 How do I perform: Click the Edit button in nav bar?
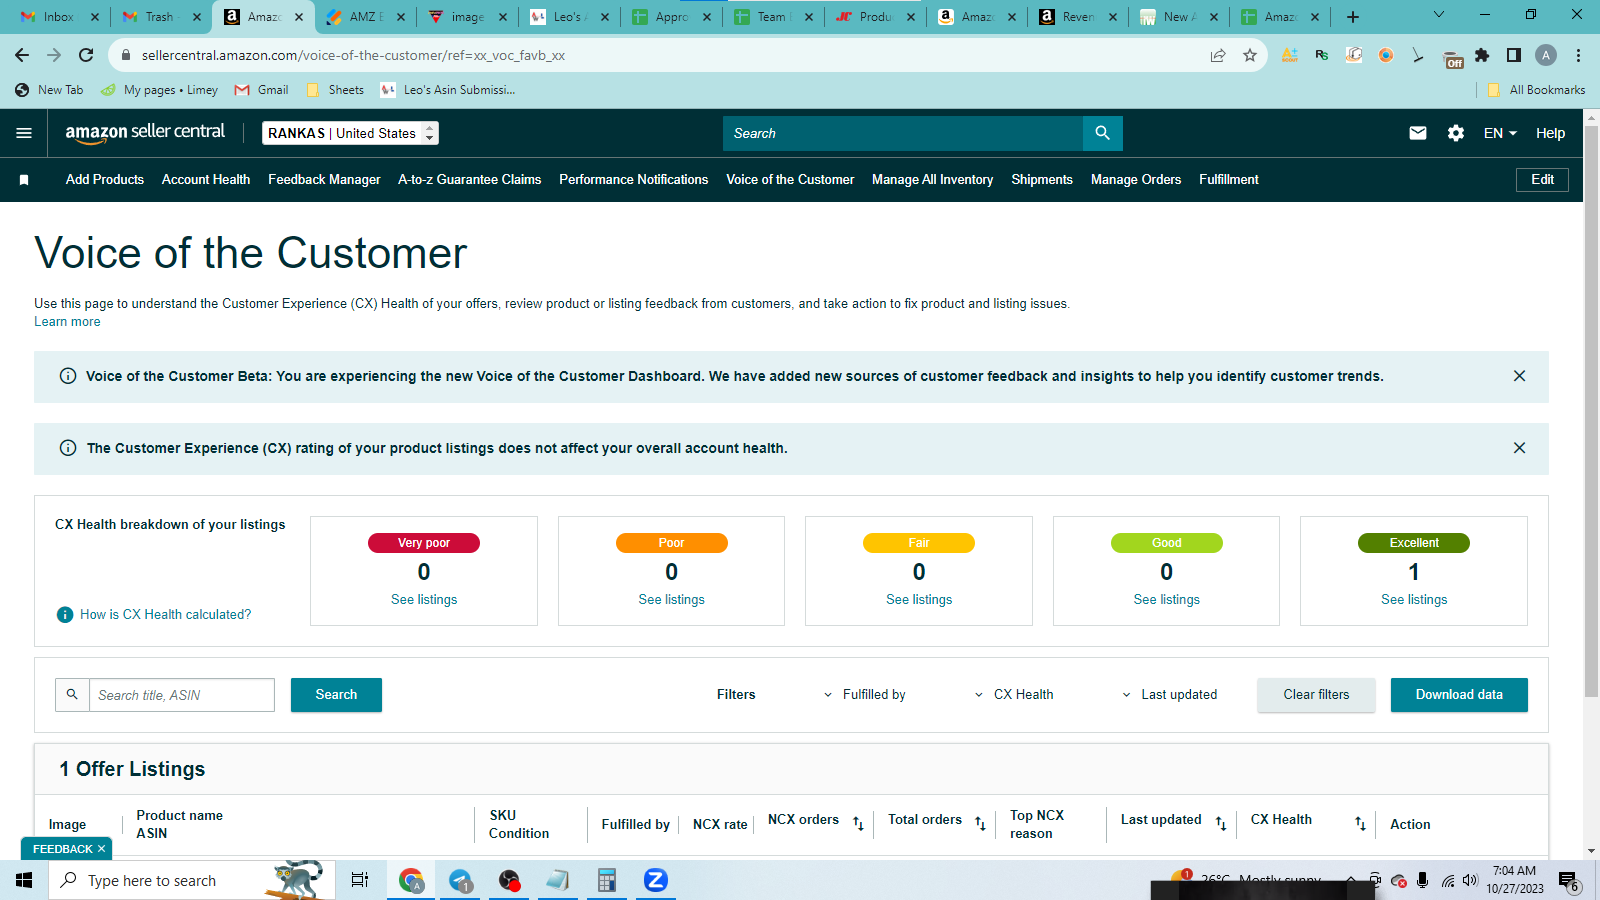(x=1542, y=180)
